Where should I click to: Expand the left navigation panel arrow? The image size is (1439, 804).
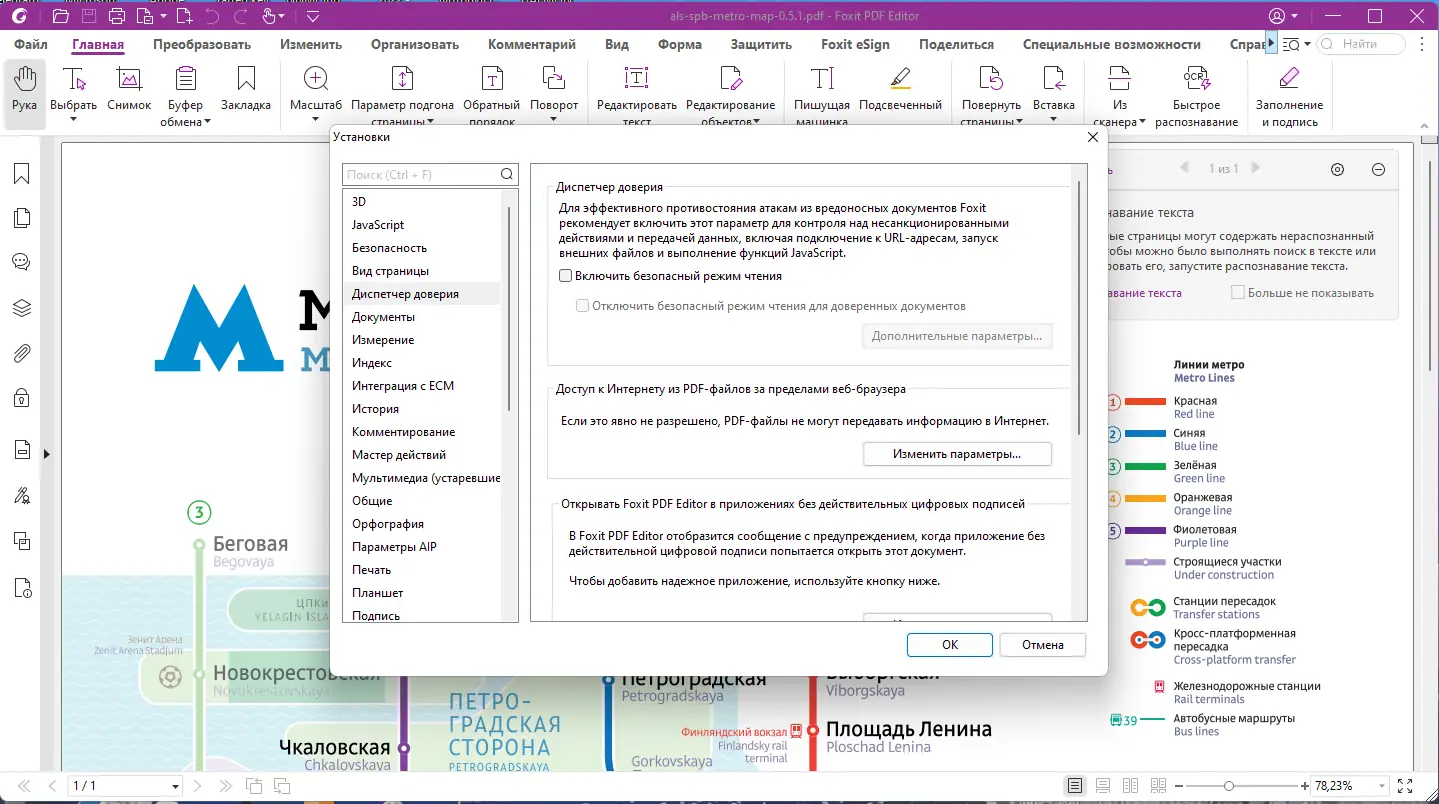(x=46, y=454)
